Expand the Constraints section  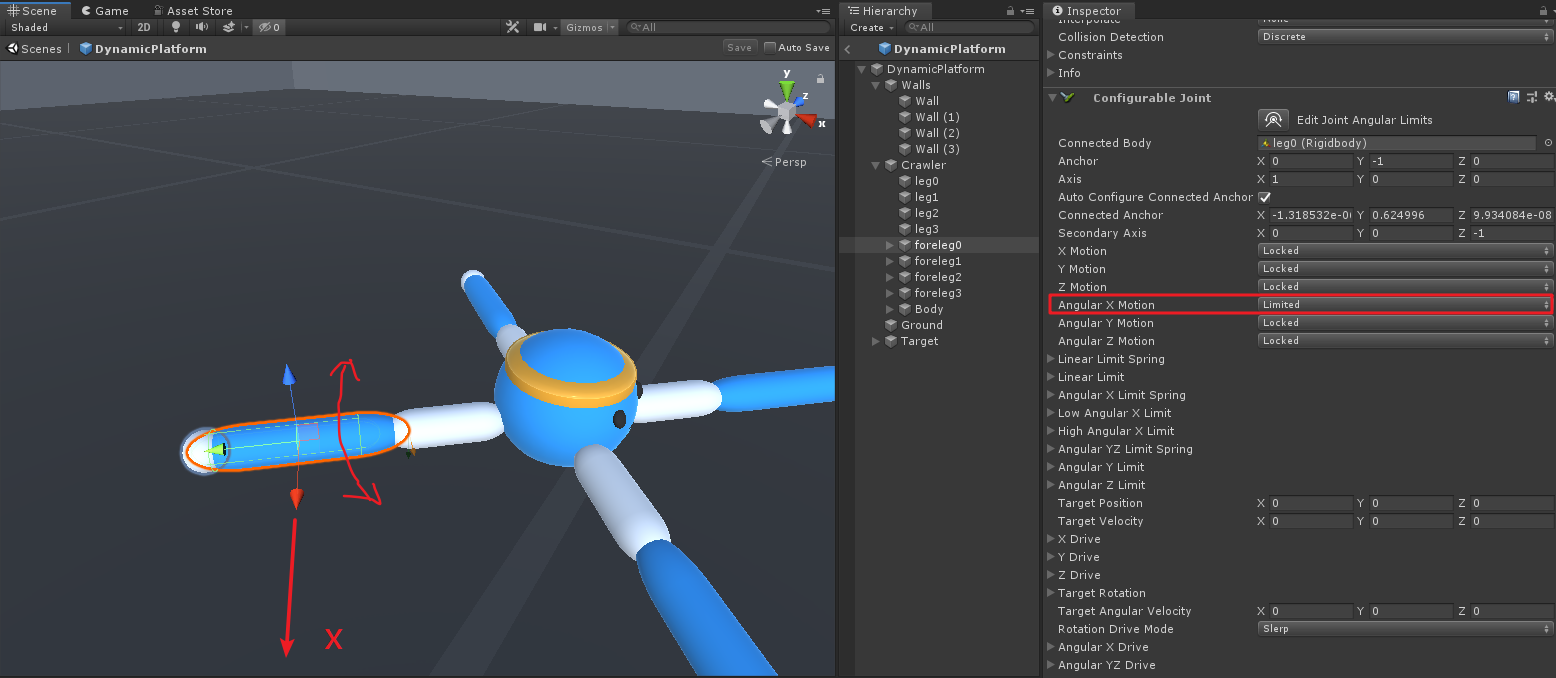pos(1051,55)
